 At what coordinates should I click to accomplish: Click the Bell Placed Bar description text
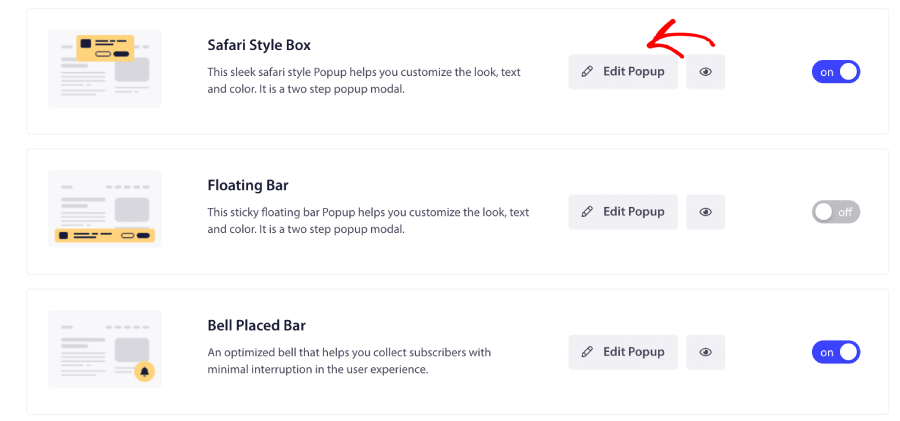tap(349, 361)
